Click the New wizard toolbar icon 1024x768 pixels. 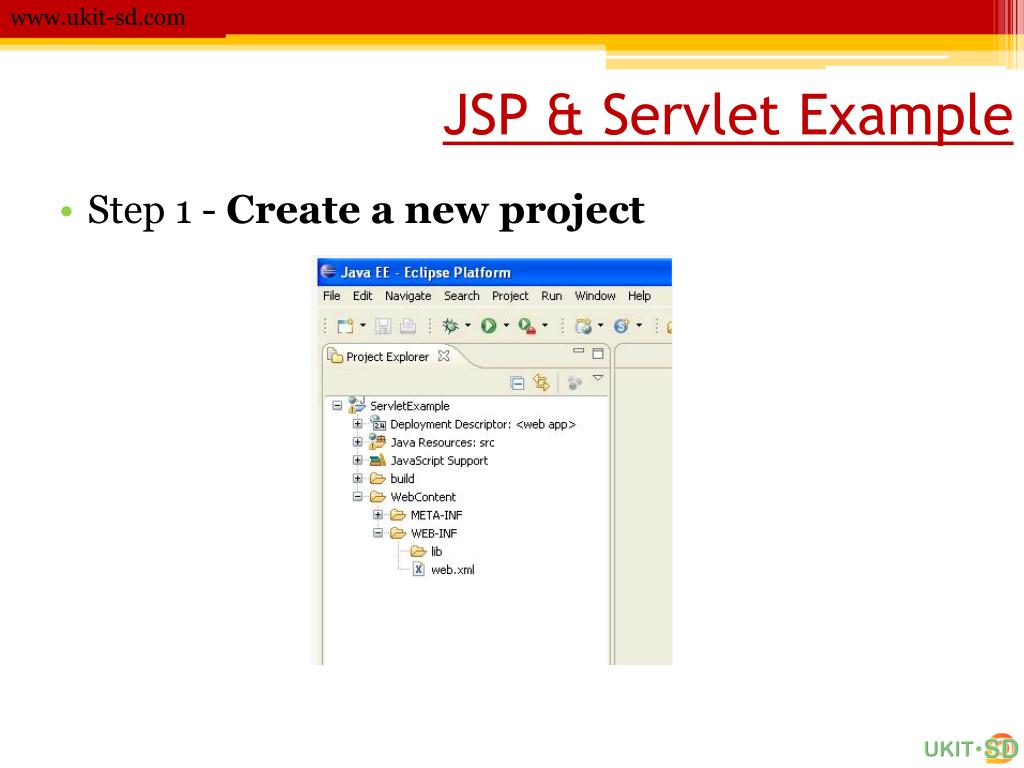[345, 326]
